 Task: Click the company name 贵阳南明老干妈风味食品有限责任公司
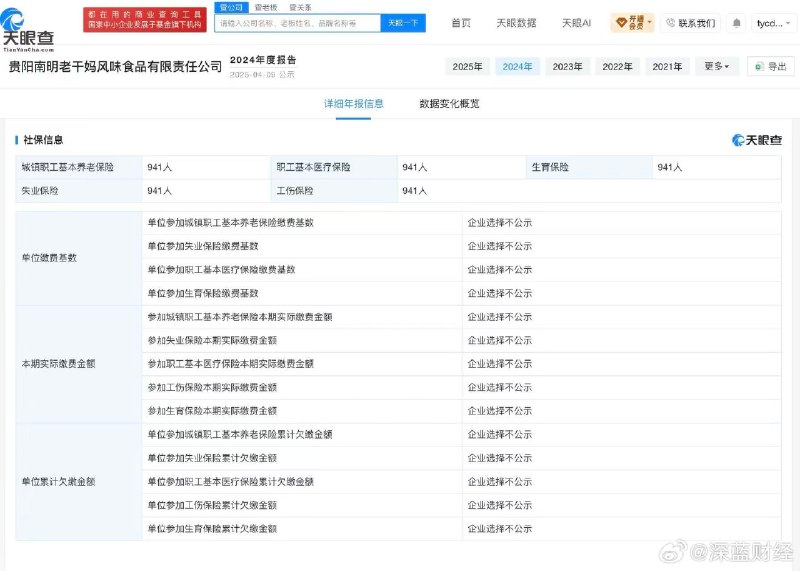(115, 66)
